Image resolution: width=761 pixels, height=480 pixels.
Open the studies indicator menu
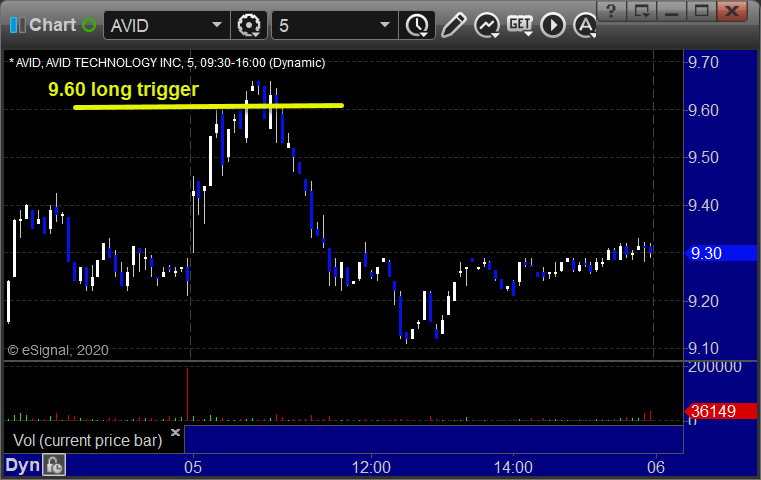487,25
